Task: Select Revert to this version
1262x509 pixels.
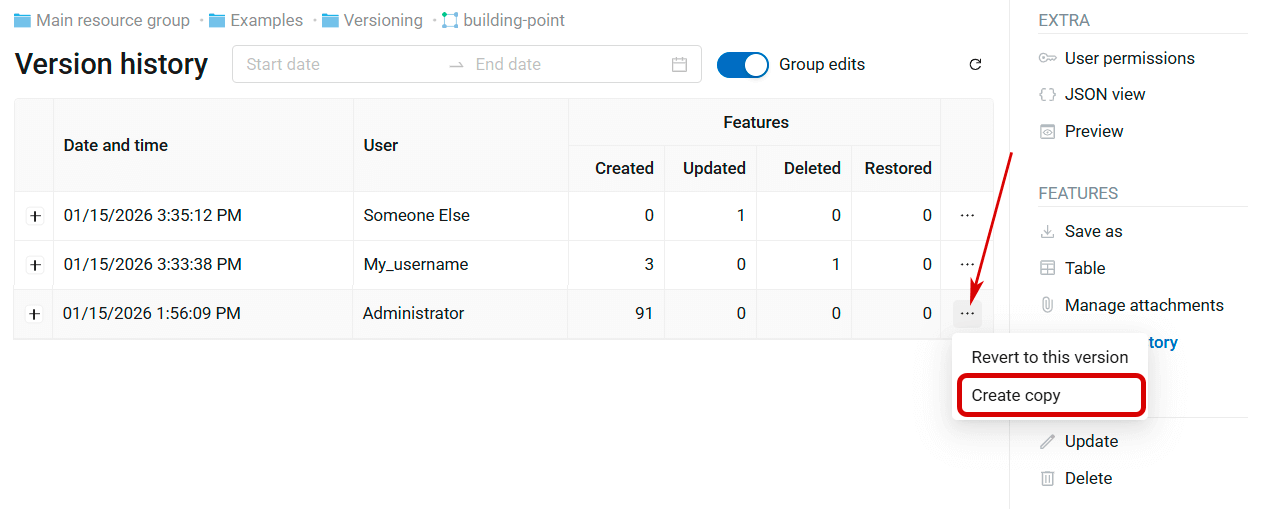Action: click(x=1049, y=357)
